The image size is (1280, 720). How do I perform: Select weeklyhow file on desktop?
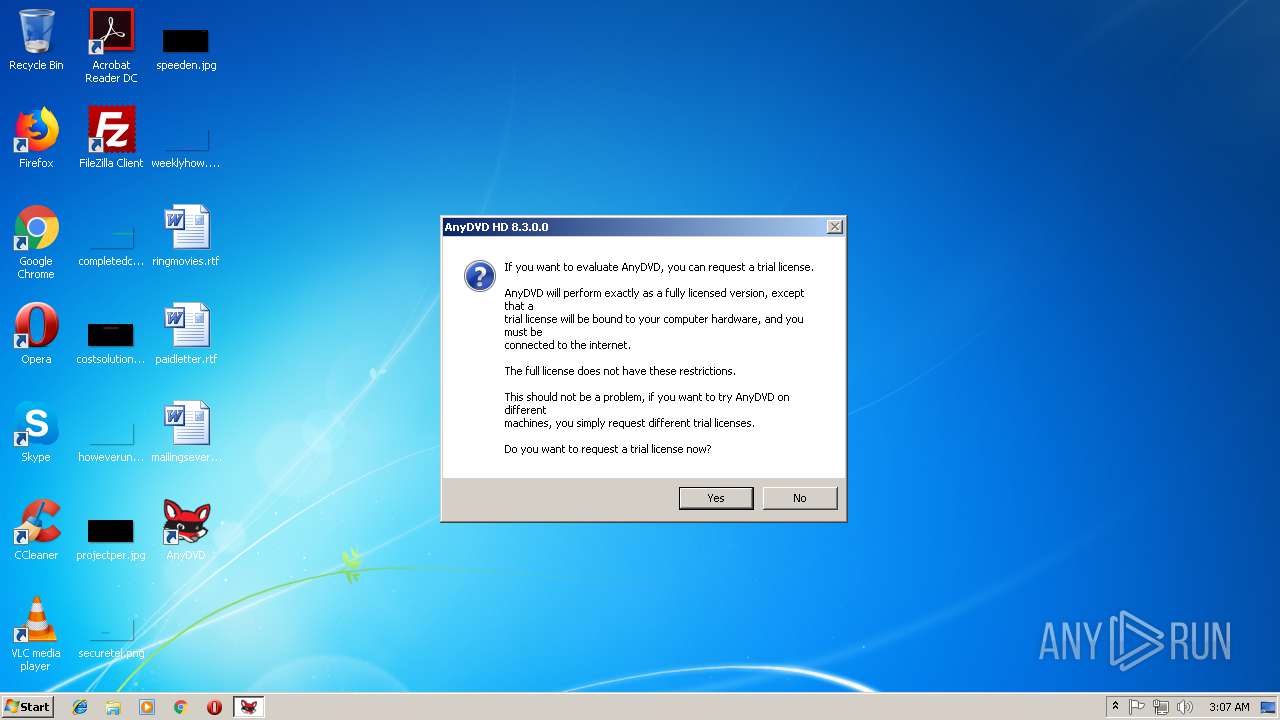point(186,145)
